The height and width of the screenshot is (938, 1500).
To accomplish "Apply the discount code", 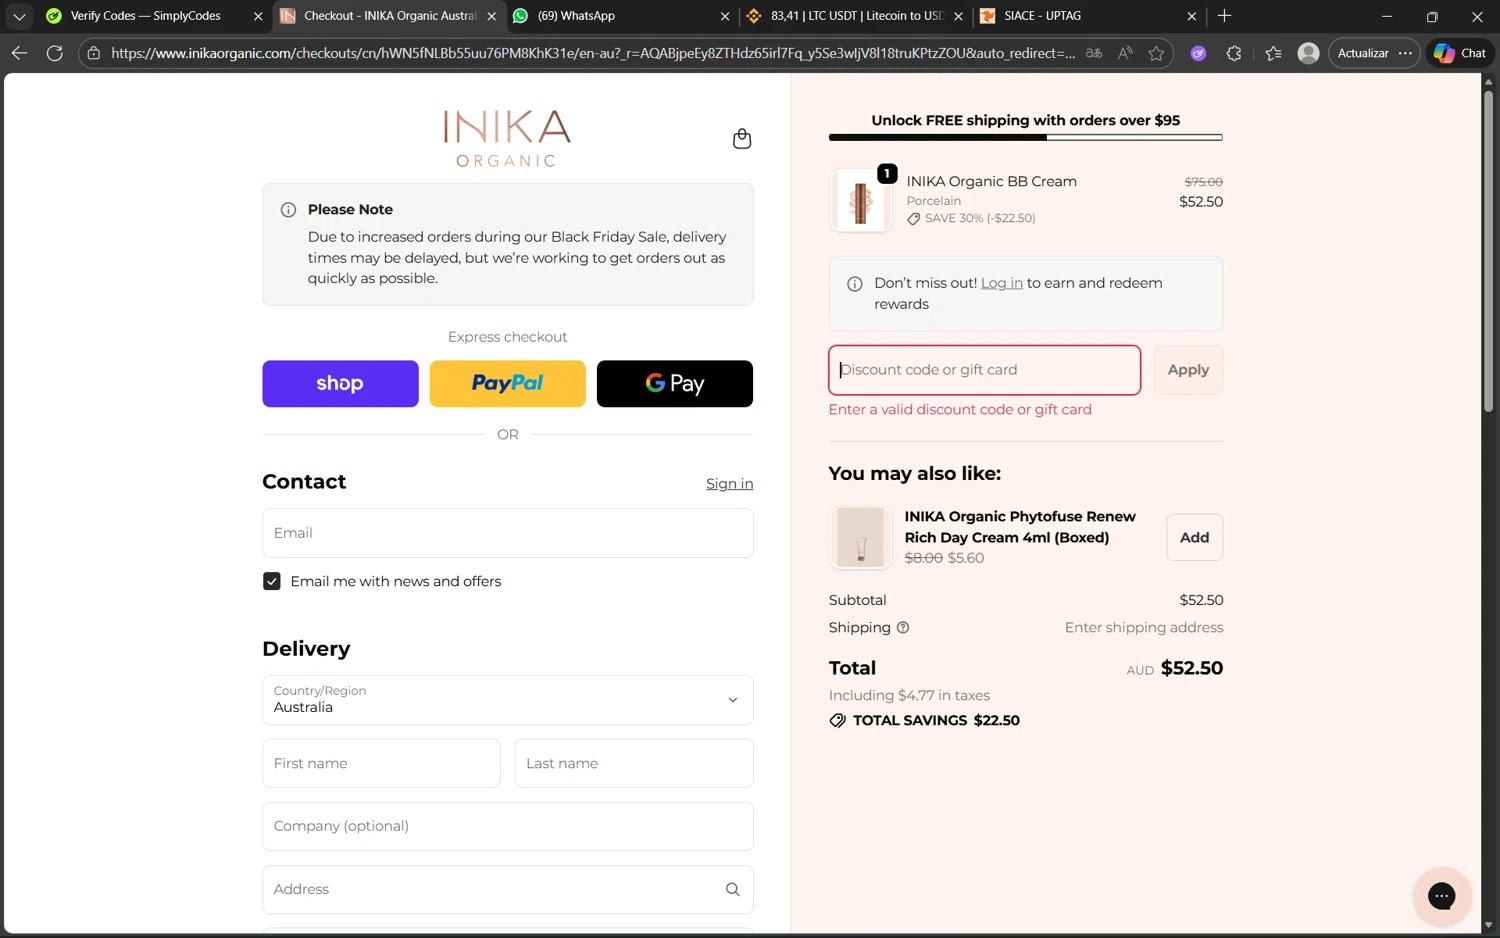I will tap(1188, 370).
